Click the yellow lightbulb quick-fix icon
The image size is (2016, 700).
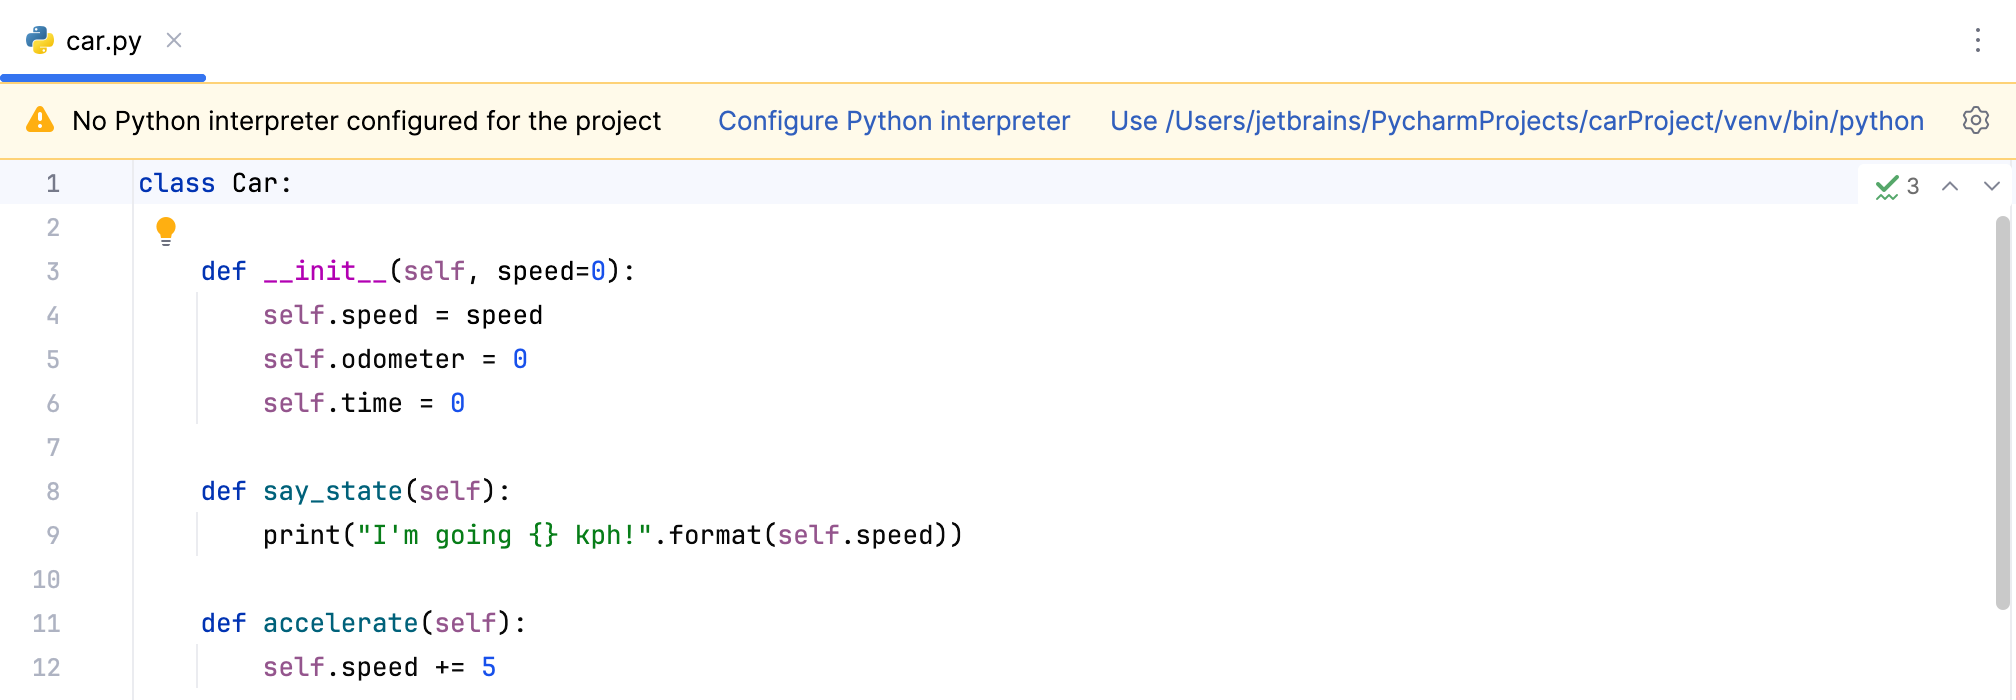click(166, 231)
